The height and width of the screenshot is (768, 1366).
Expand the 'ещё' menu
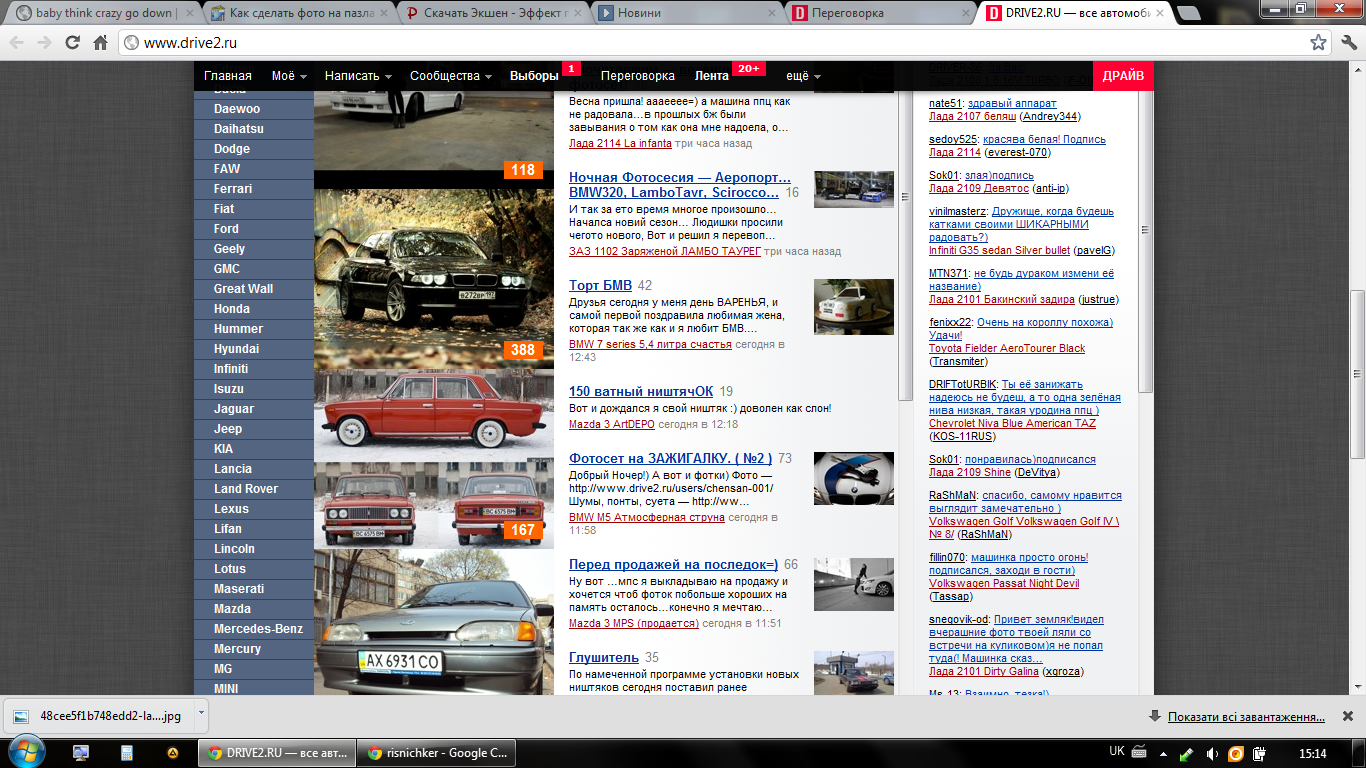(803, 76)
